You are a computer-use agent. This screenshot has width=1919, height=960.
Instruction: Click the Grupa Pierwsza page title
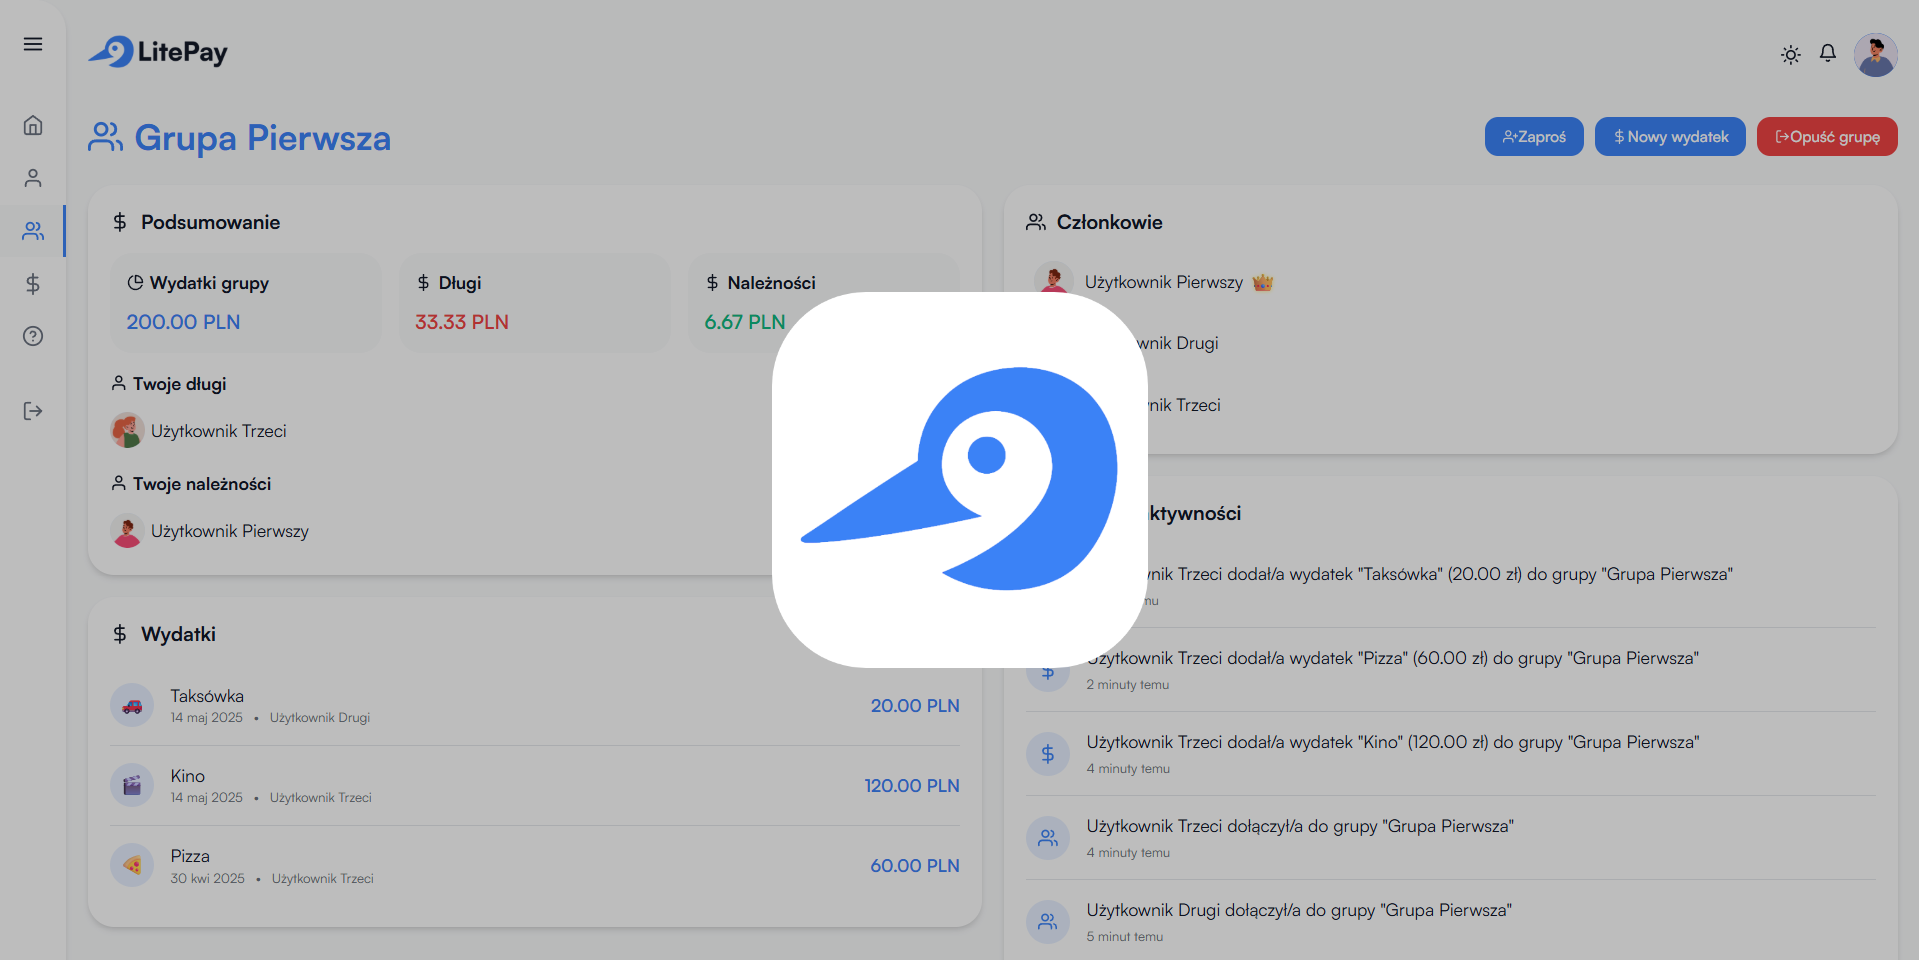263,138
